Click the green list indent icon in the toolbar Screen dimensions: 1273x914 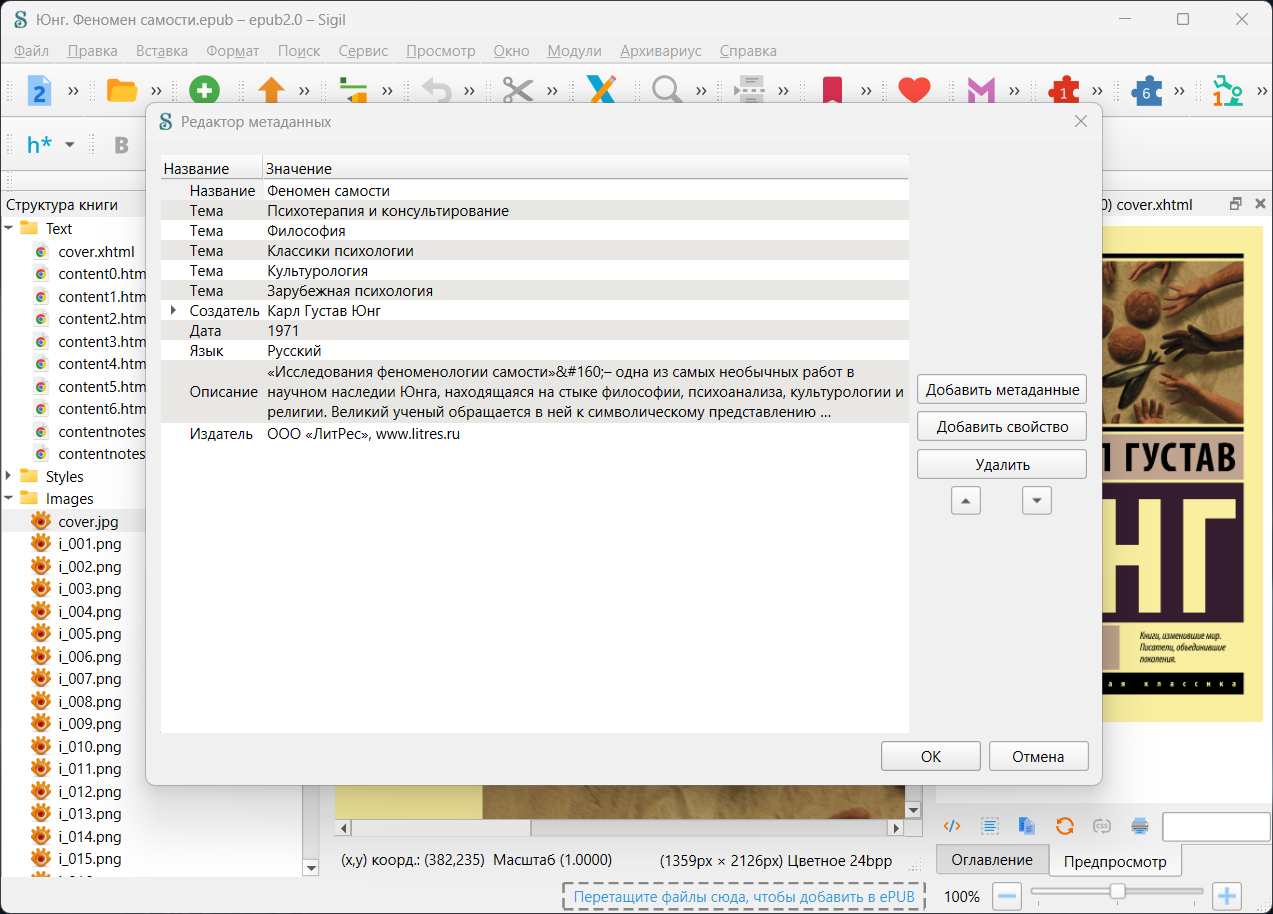[354, 91]
